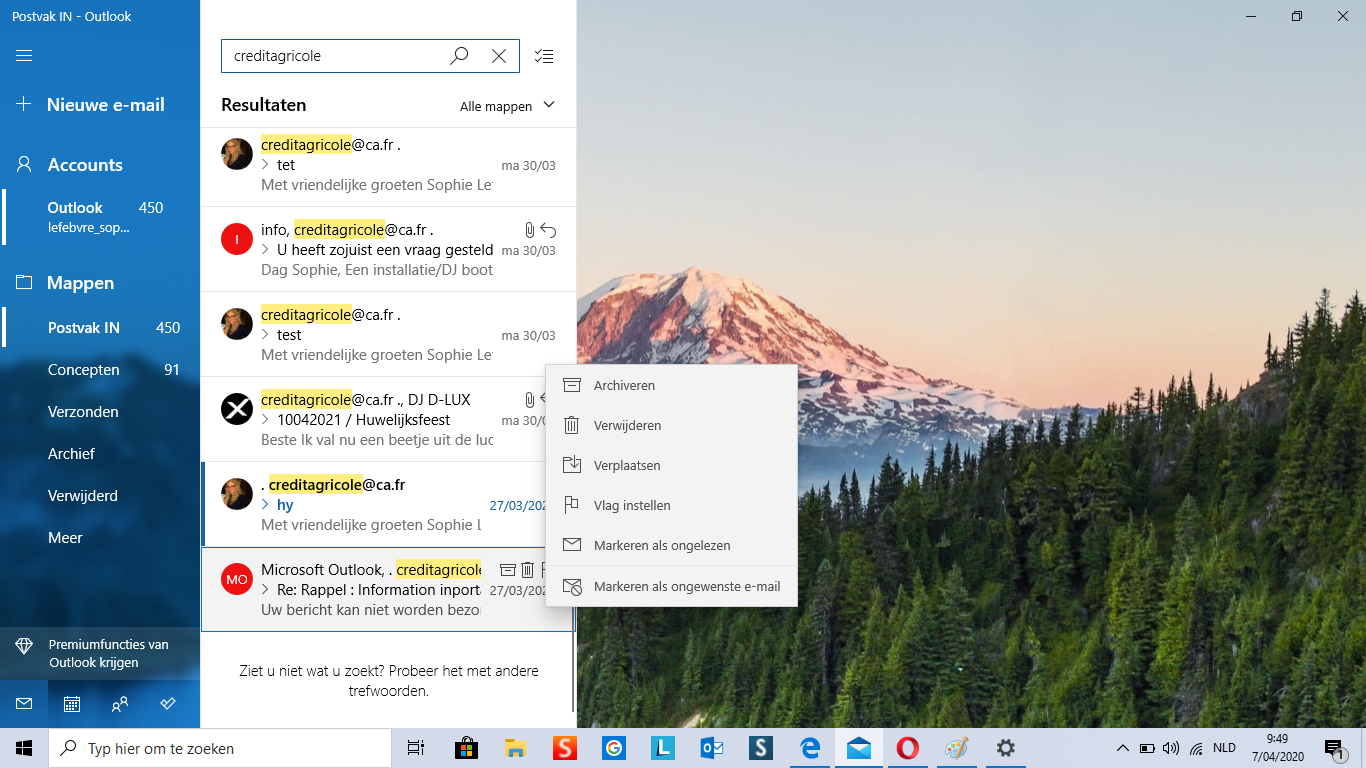Click the search magnifier icon
1366x768 pixels.
pyautogui.click(x=459, y=56)
